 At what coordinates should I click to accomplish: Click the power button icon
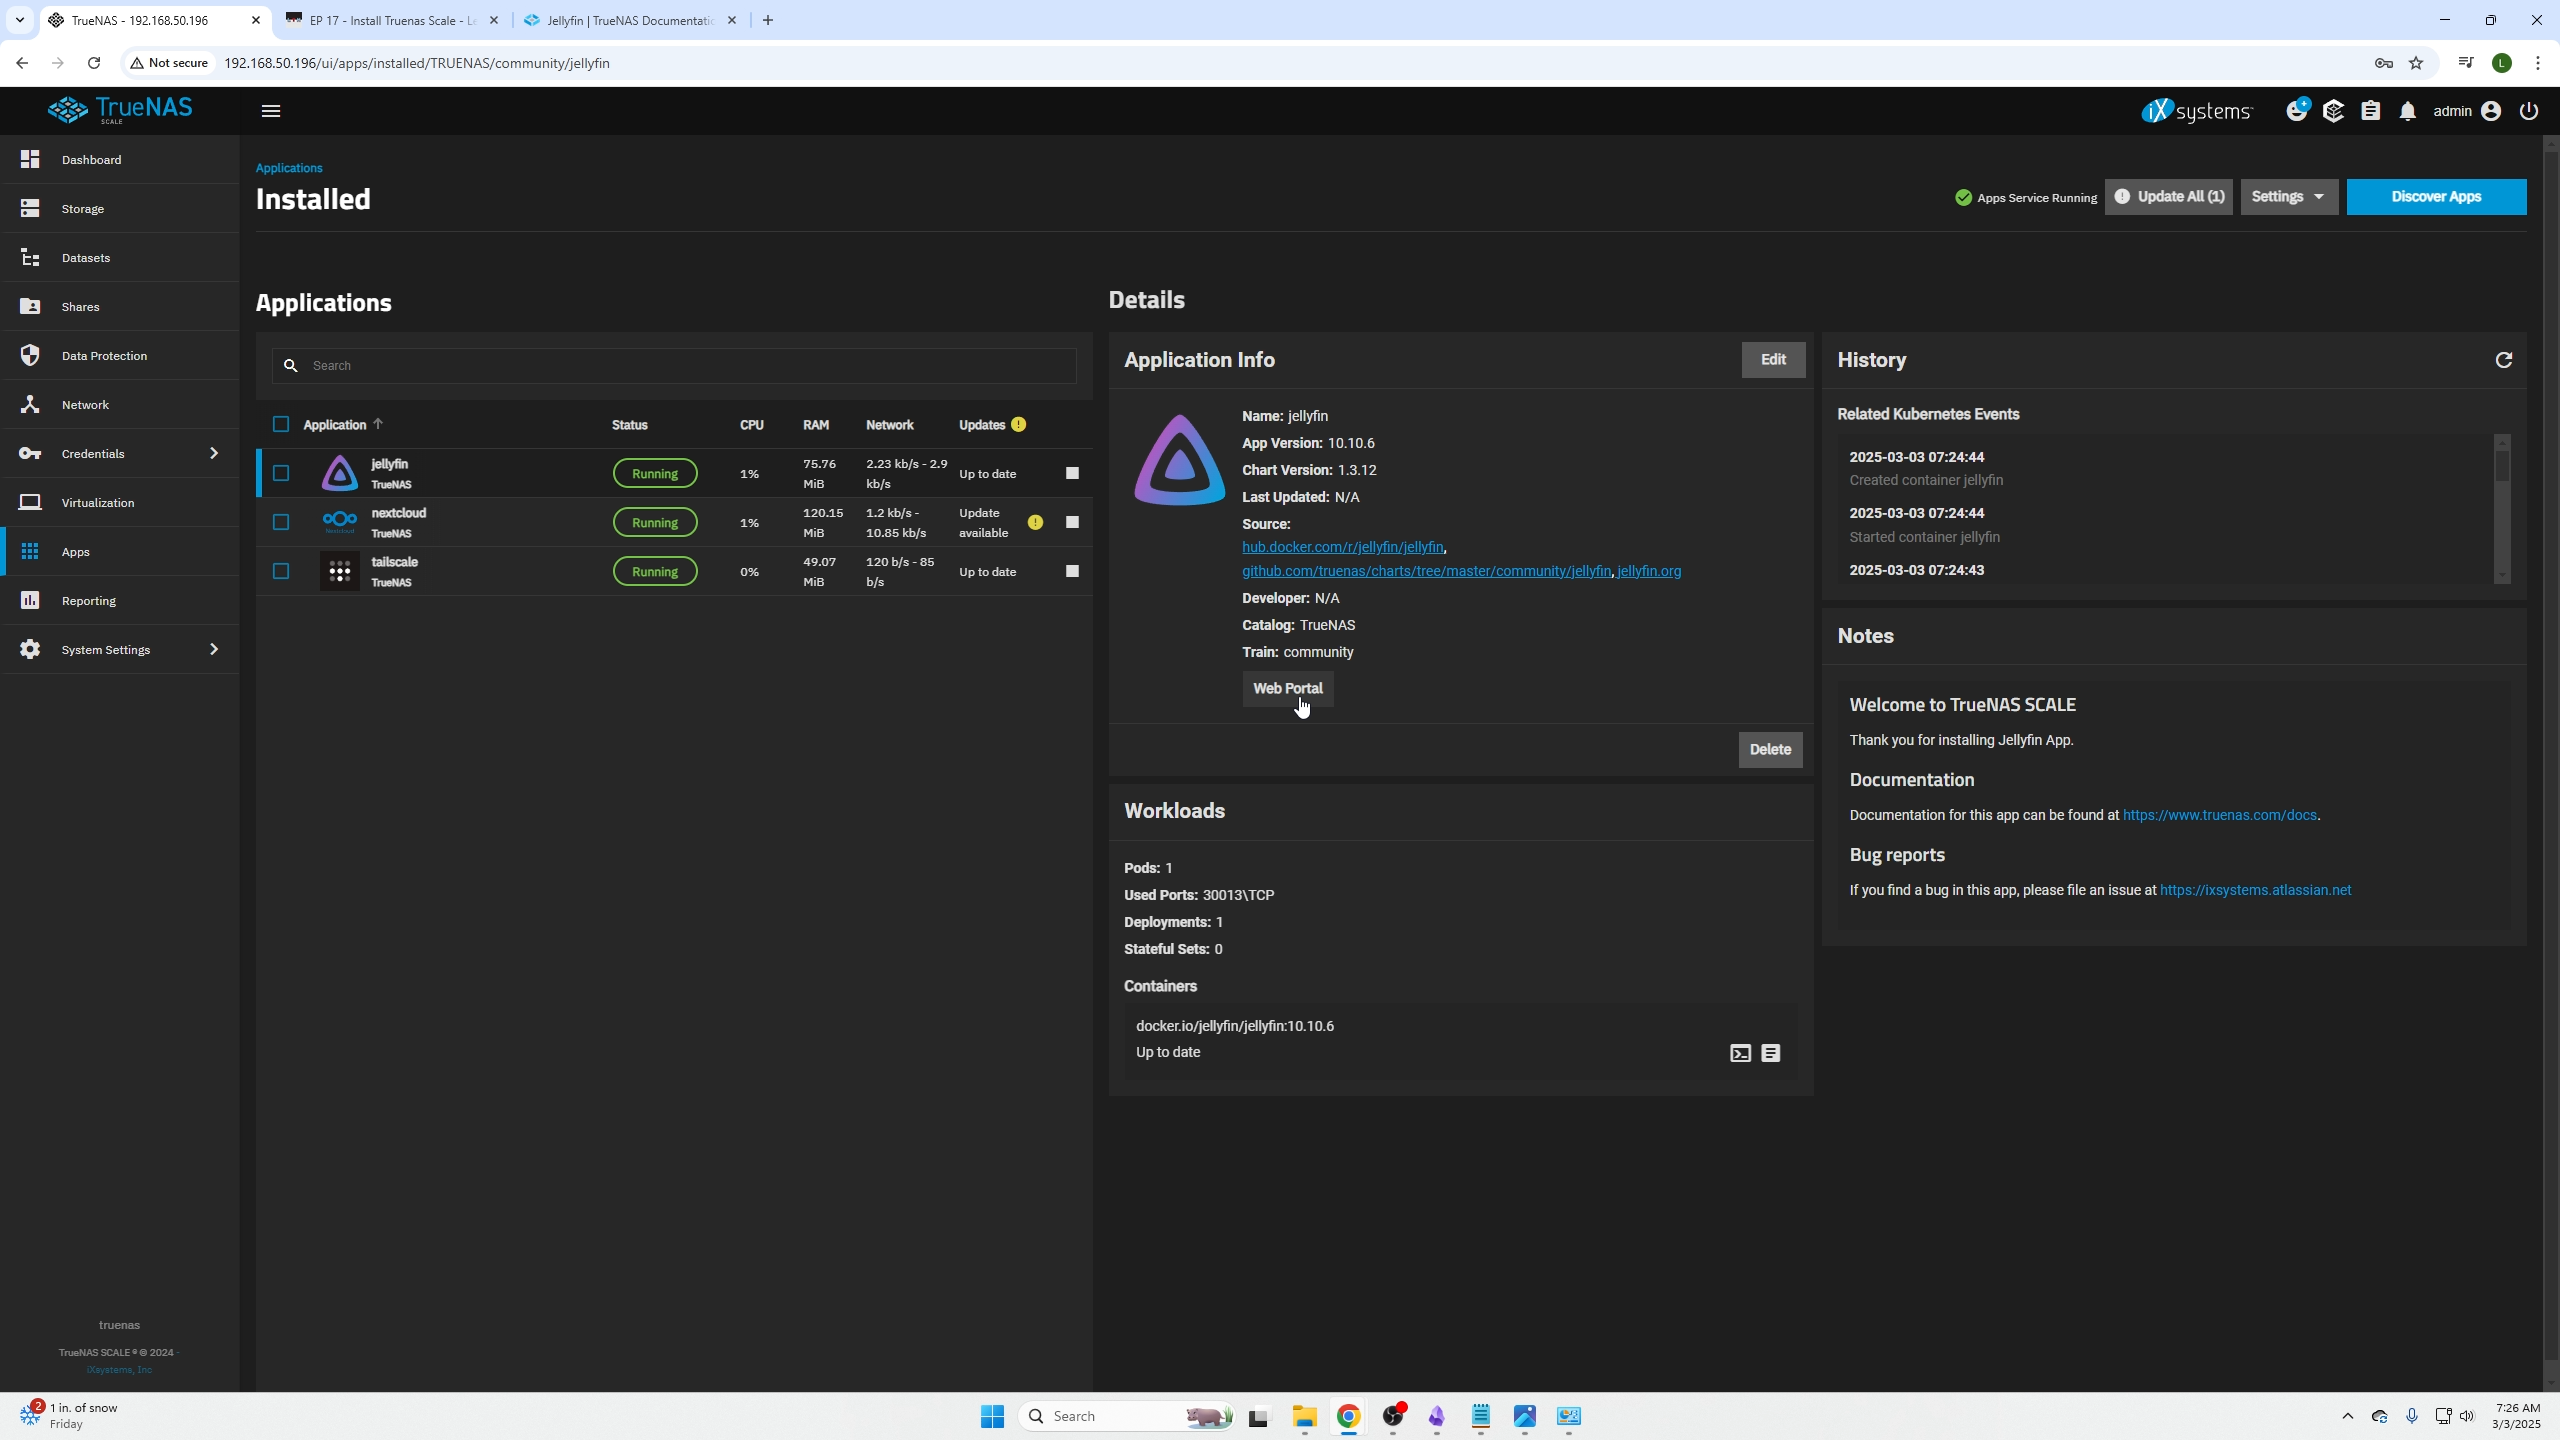[x=2528, y=111]
